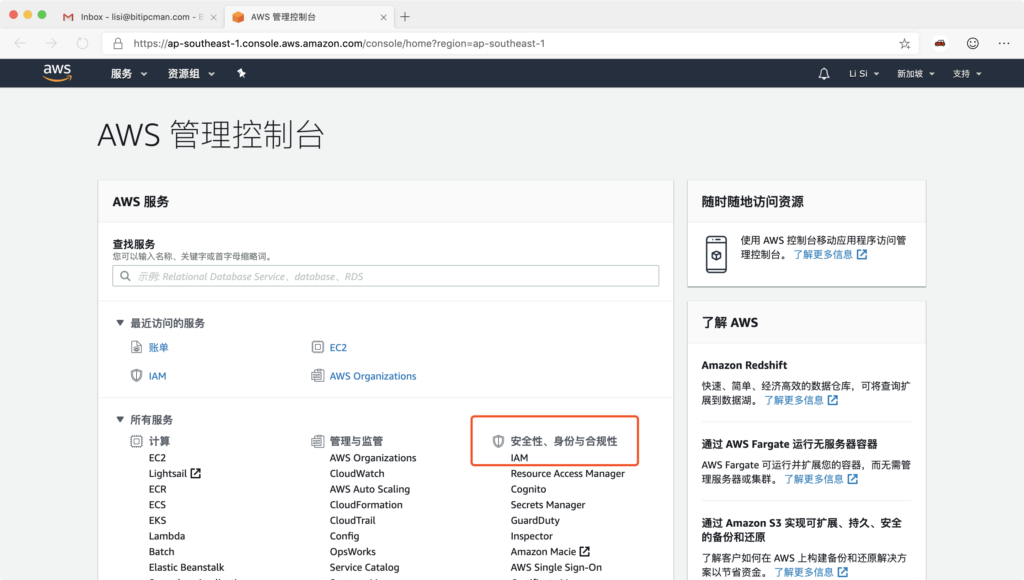Open Cognito service
Screen dimensions: 1024x580
tap(528, 489)
